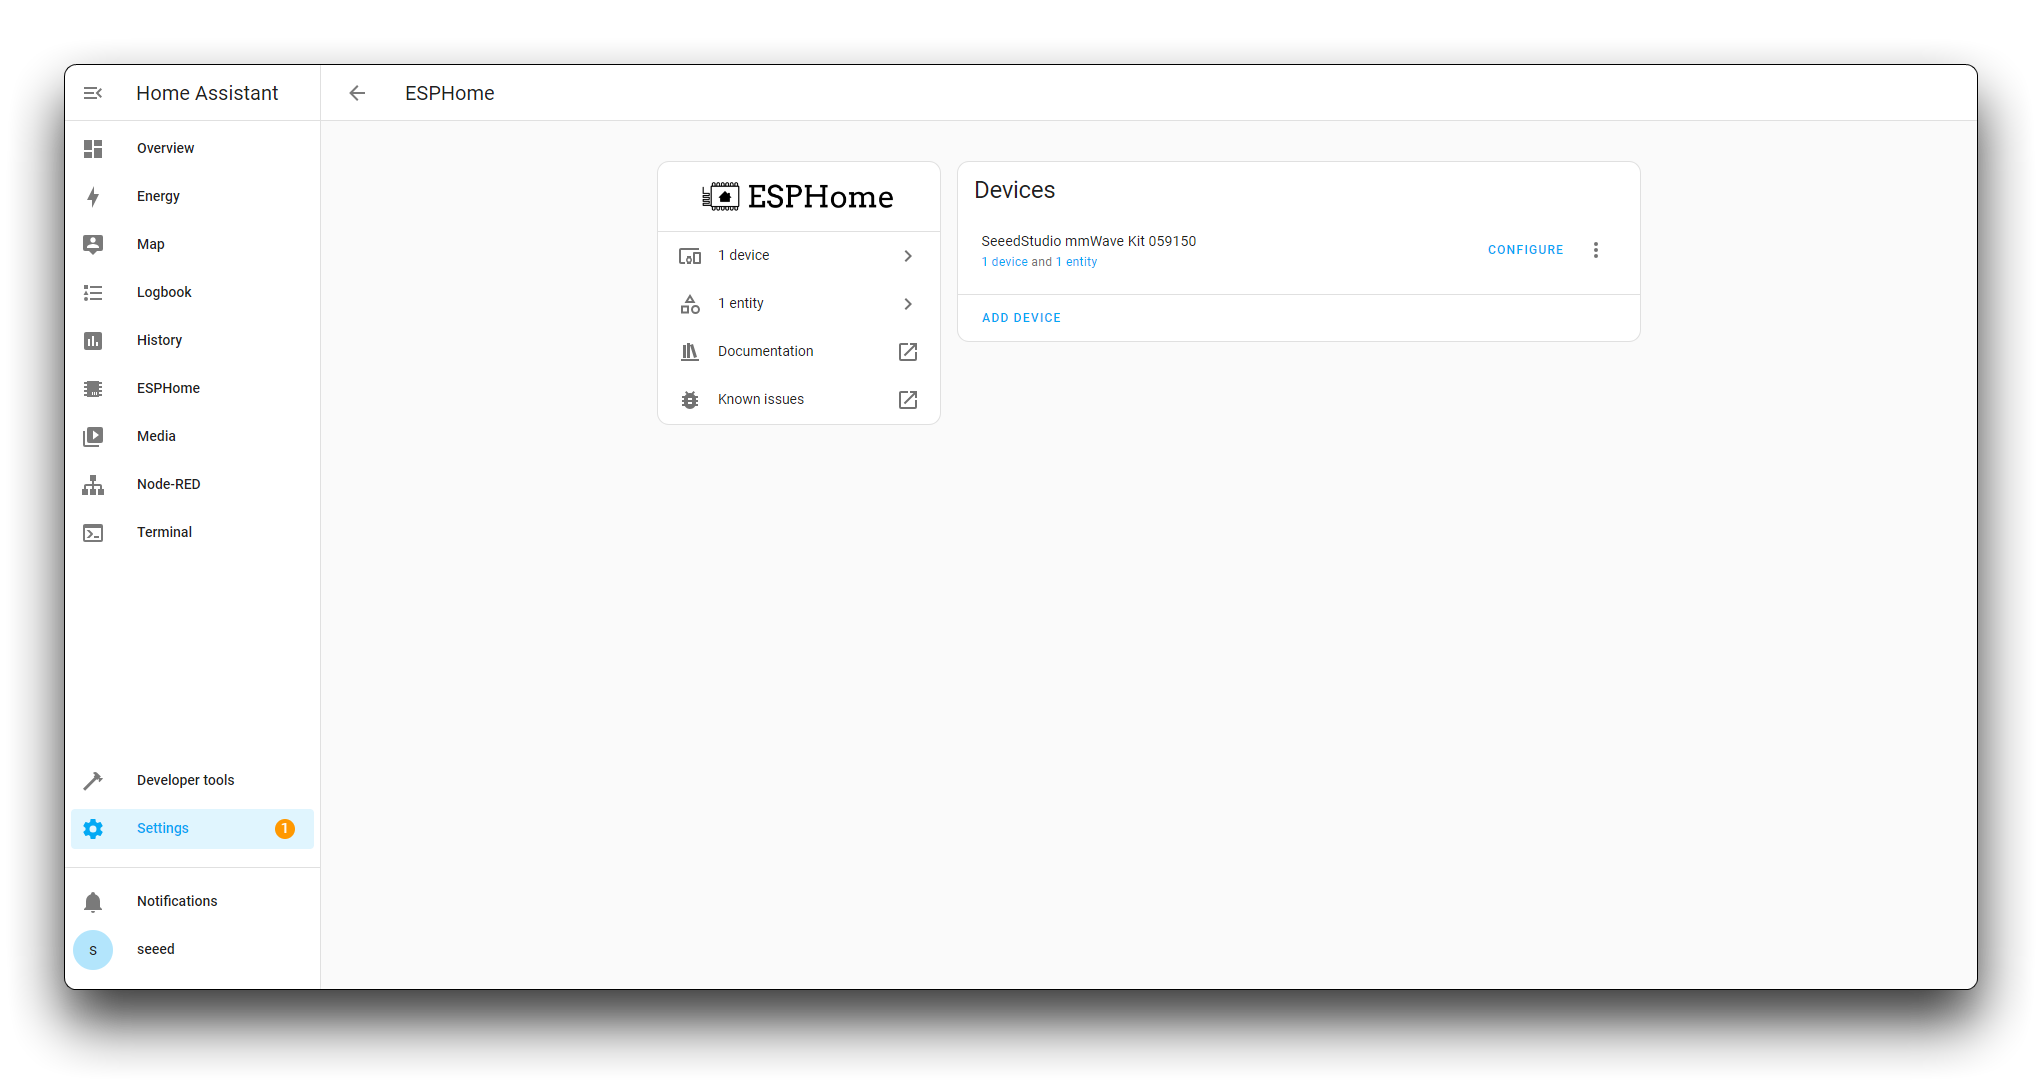Click the Map sidebar icon
This screenshot has height=1086, width=2042.
(92, 243)
